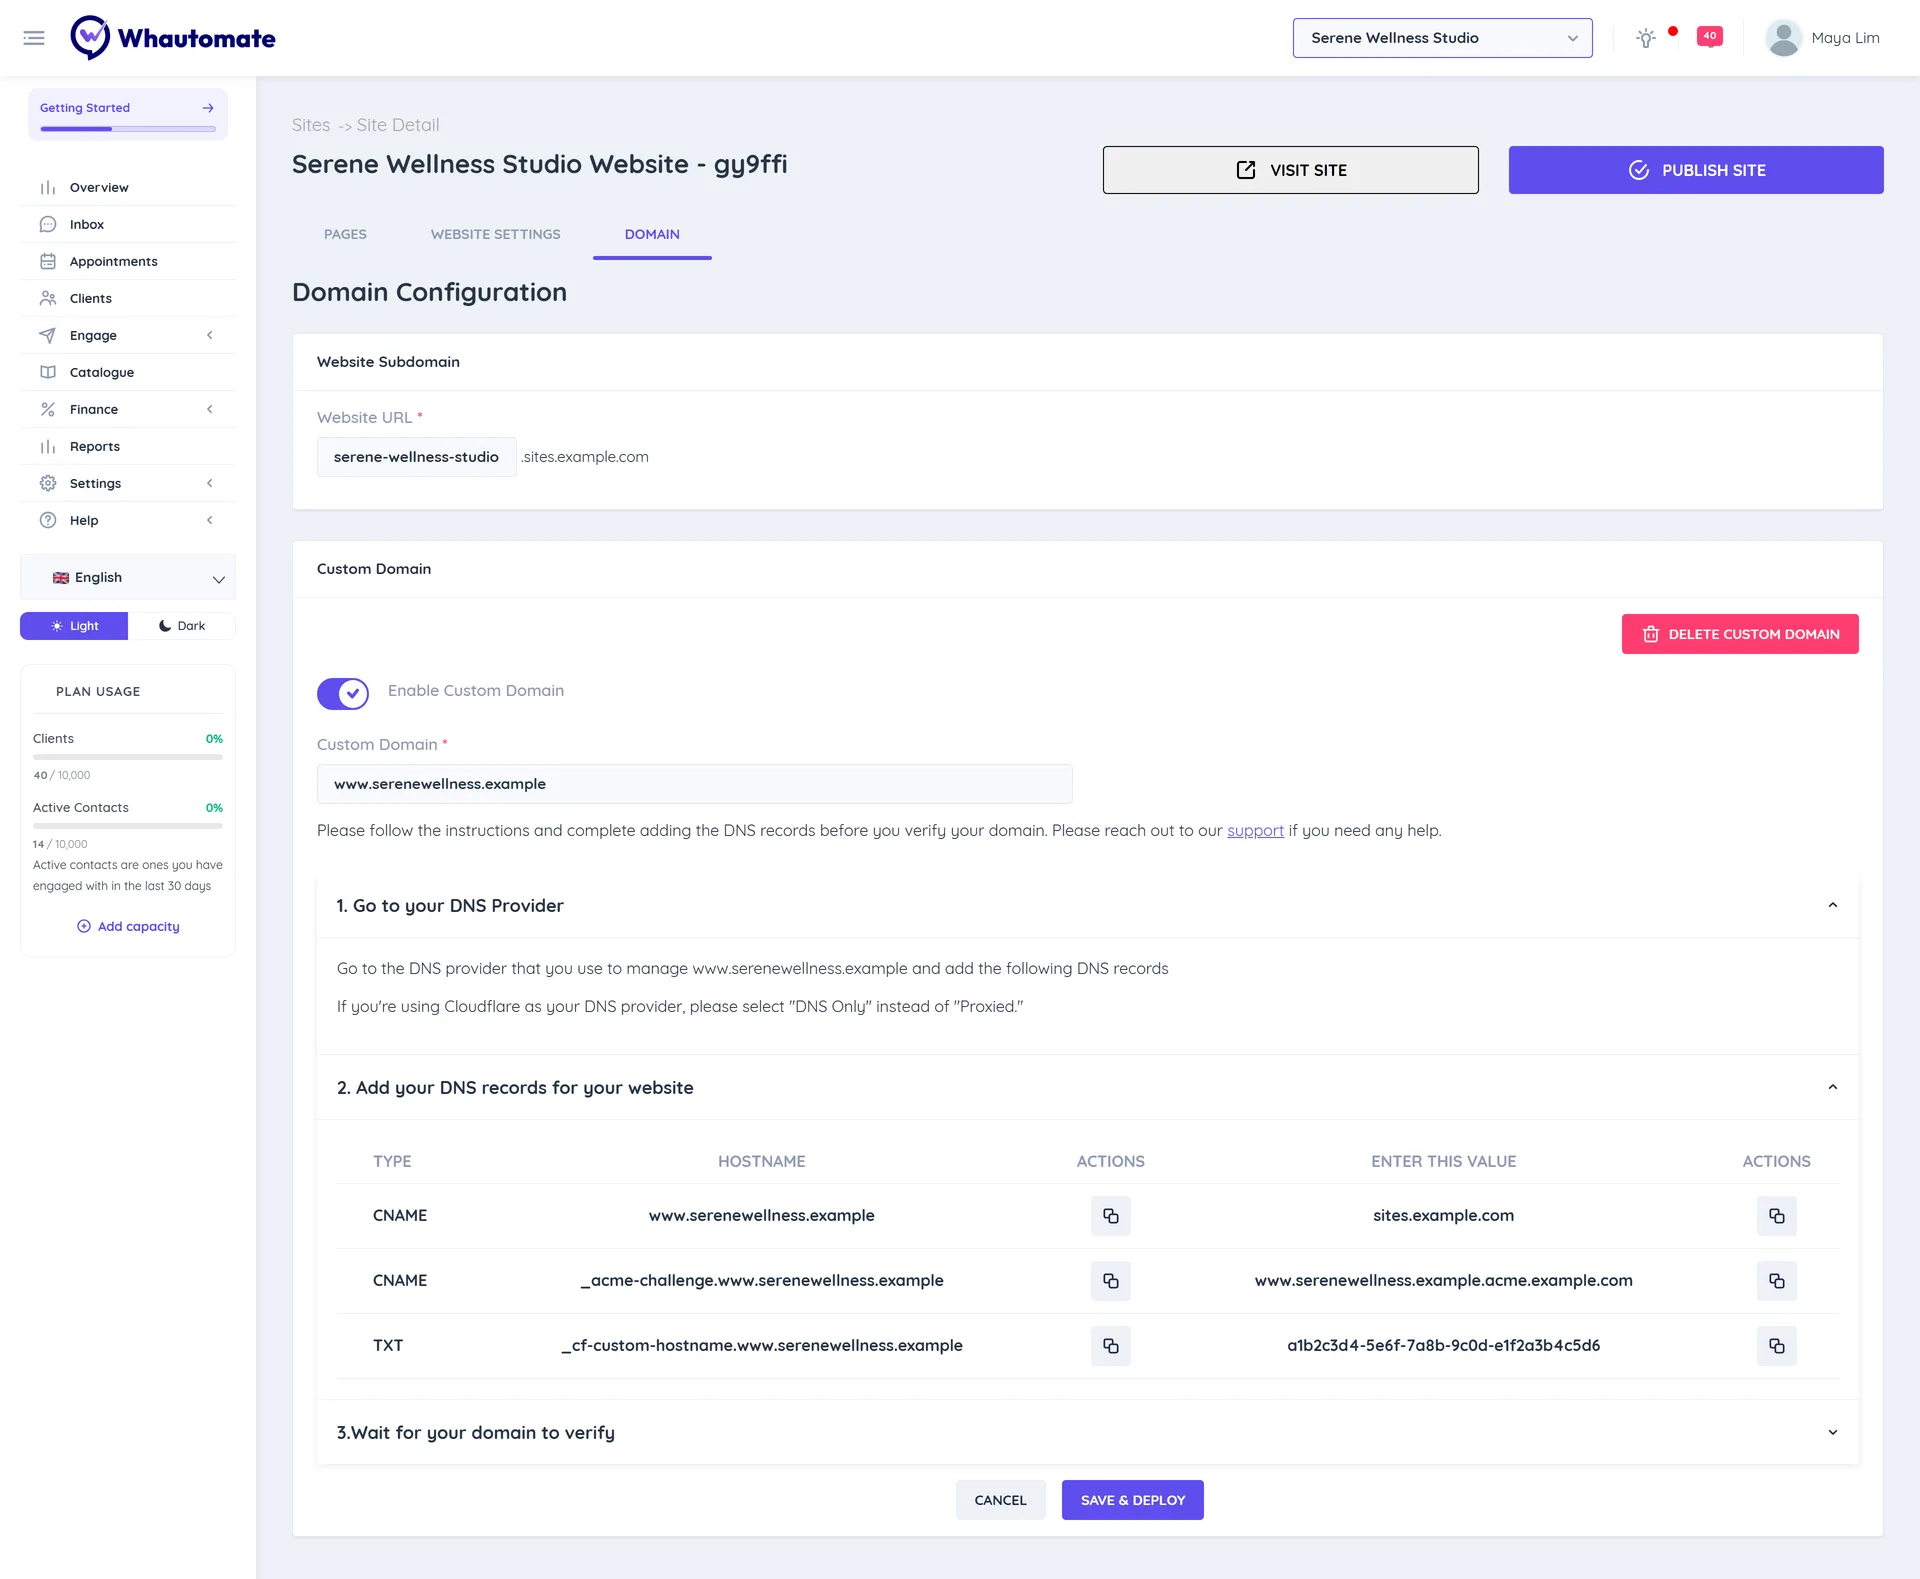Image resolution: width=1920 pixels, height=1579 pixels.
Task: Select the DOMAIN tab
Action: click(x=652, y=234)
